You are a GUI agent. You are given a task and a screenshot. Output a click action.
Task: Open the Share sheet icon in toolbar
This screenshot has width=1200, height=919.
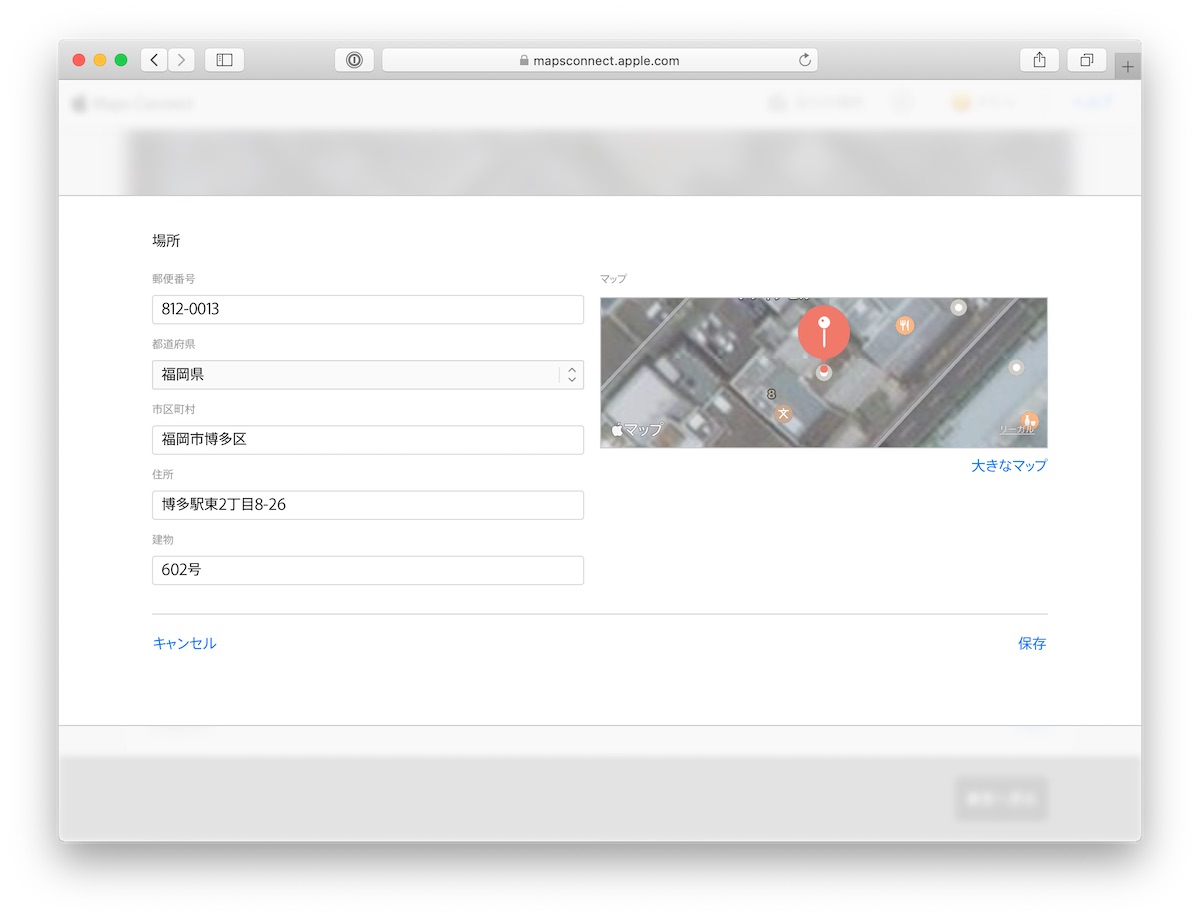click(x=1039, y=60)
